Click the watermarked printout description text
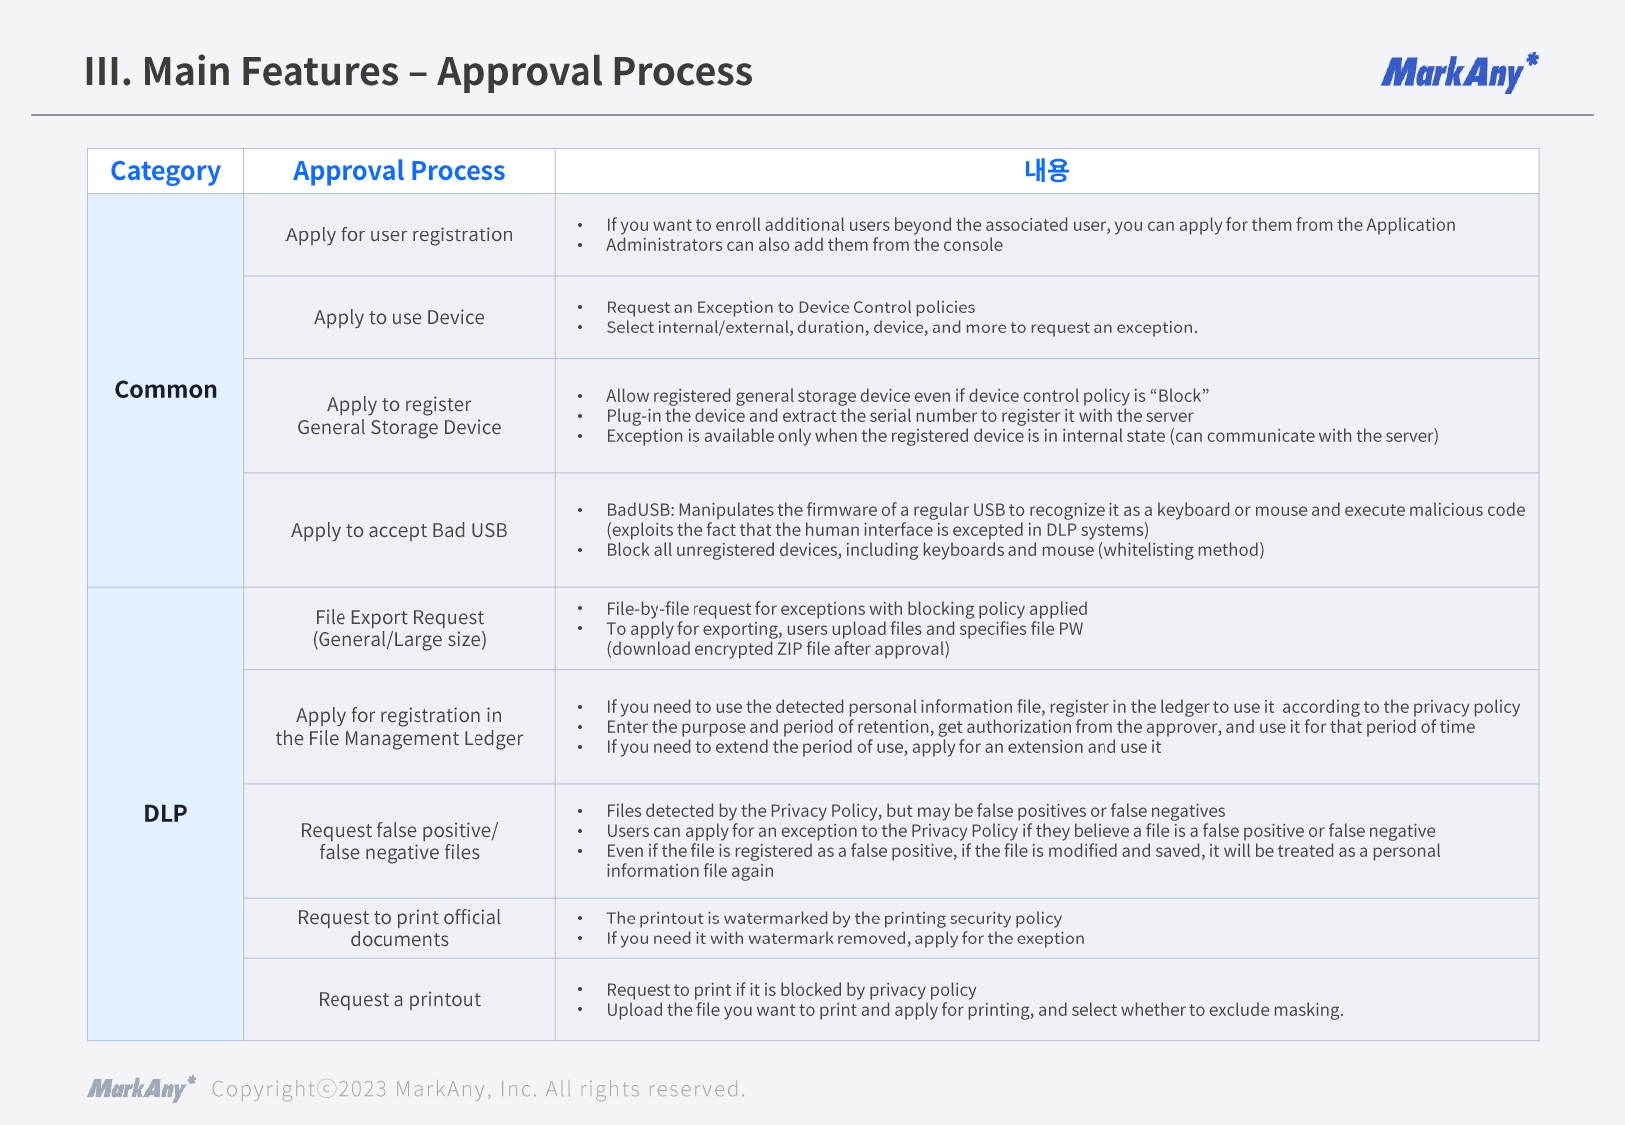Image resolution: width=1625 pixels, height=1125 pixels. [834, 918]
